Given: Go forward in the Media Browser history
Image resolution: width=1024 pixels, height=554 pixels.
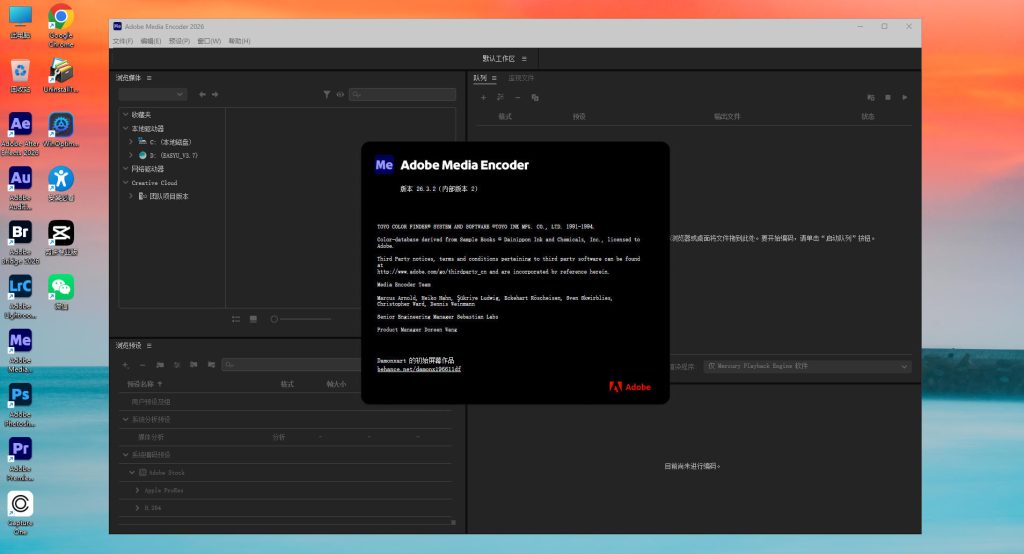Looking at the screenshot, I should click(x=215, y=95).
